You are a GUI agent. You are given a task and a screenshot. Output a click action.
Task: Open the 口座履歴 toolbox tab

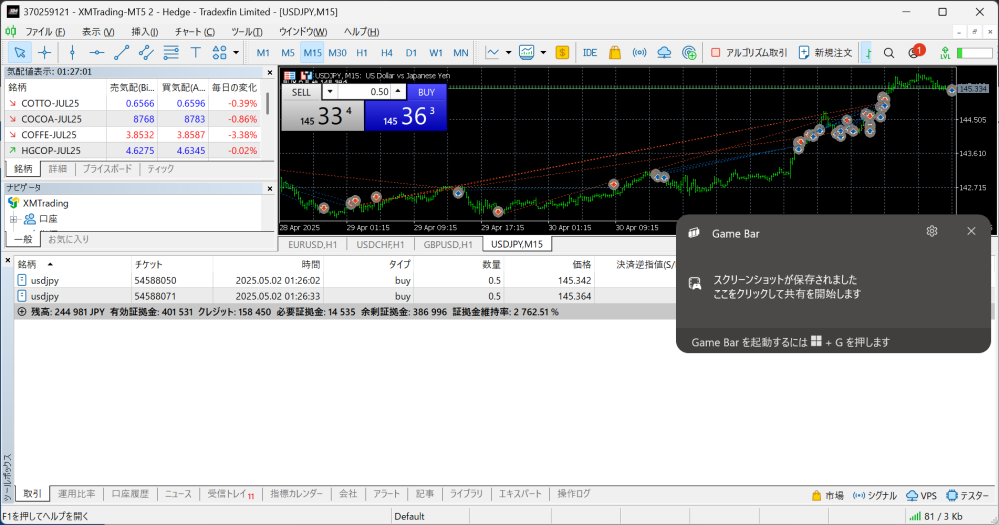[x=130, y=494]
